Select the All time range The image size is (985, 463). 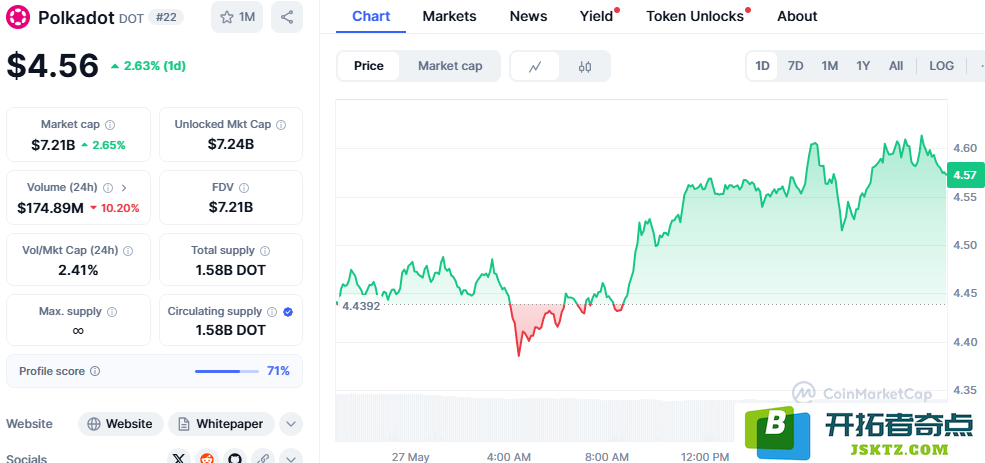pyautogui.click(x=896, y=66)
